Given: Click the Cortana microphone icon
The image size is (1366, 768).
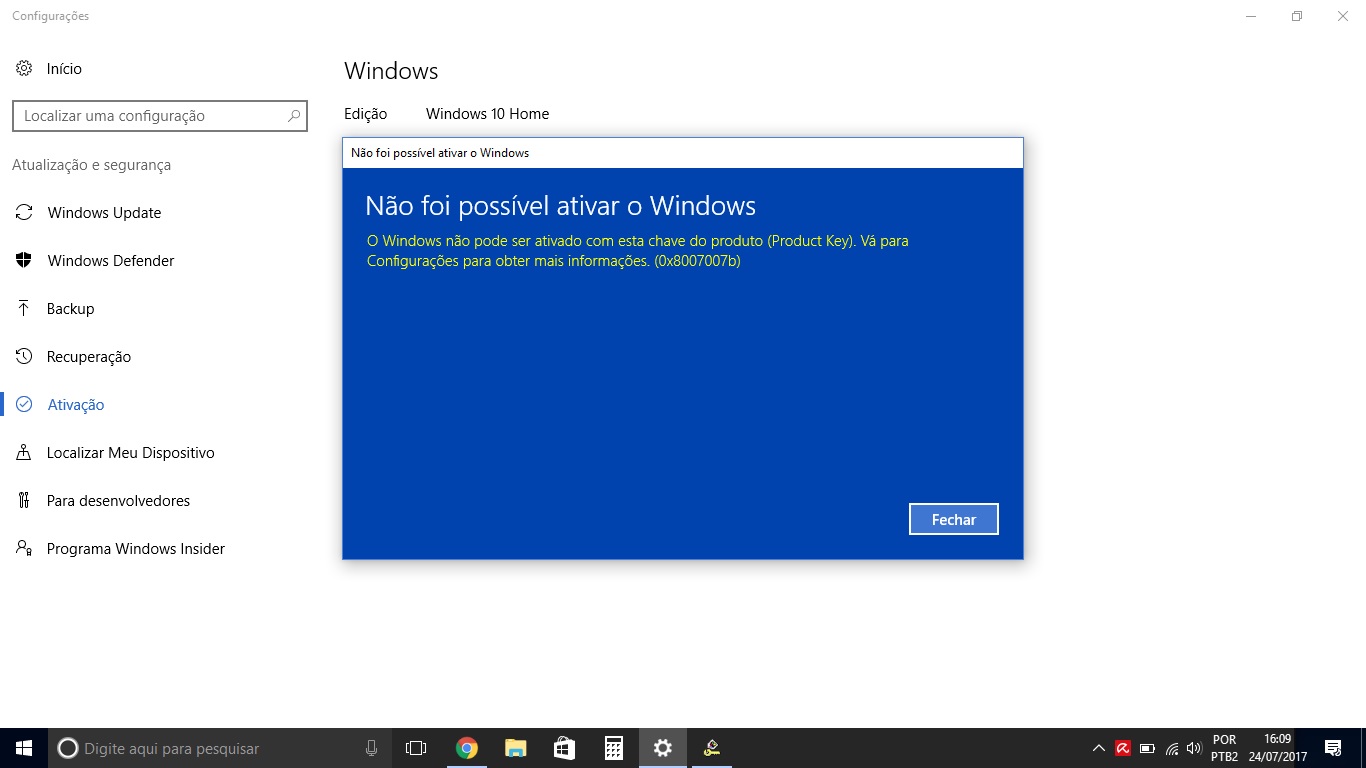Looking at the screenshot, I should point(371,748).
